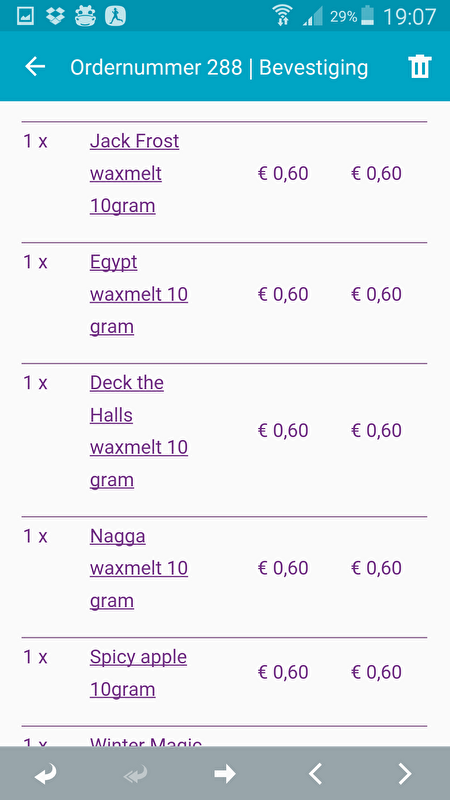This screenshot has height=800, width=450.
Task: Tap the running figure status icon
Action: click(x=115, y=16)
